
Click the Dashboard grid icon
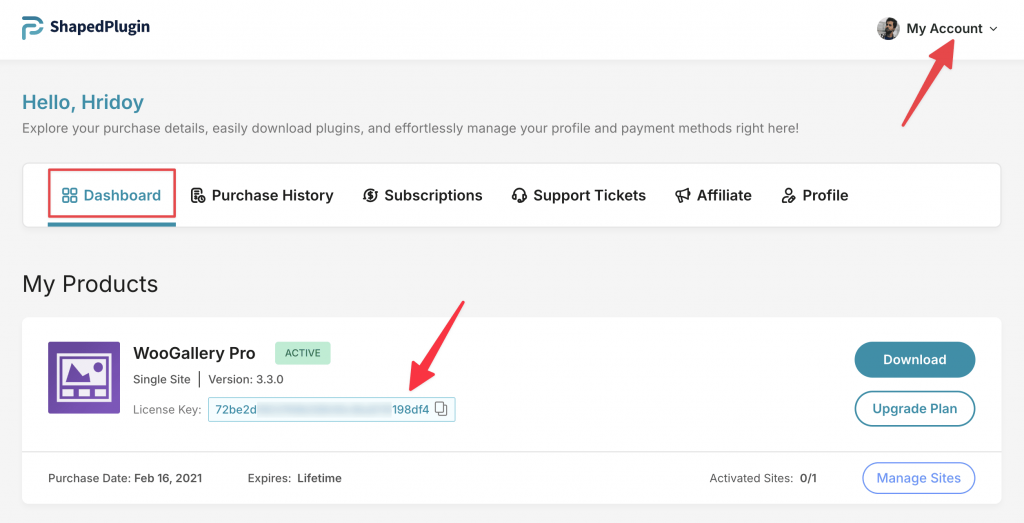[x=69, y=195]
